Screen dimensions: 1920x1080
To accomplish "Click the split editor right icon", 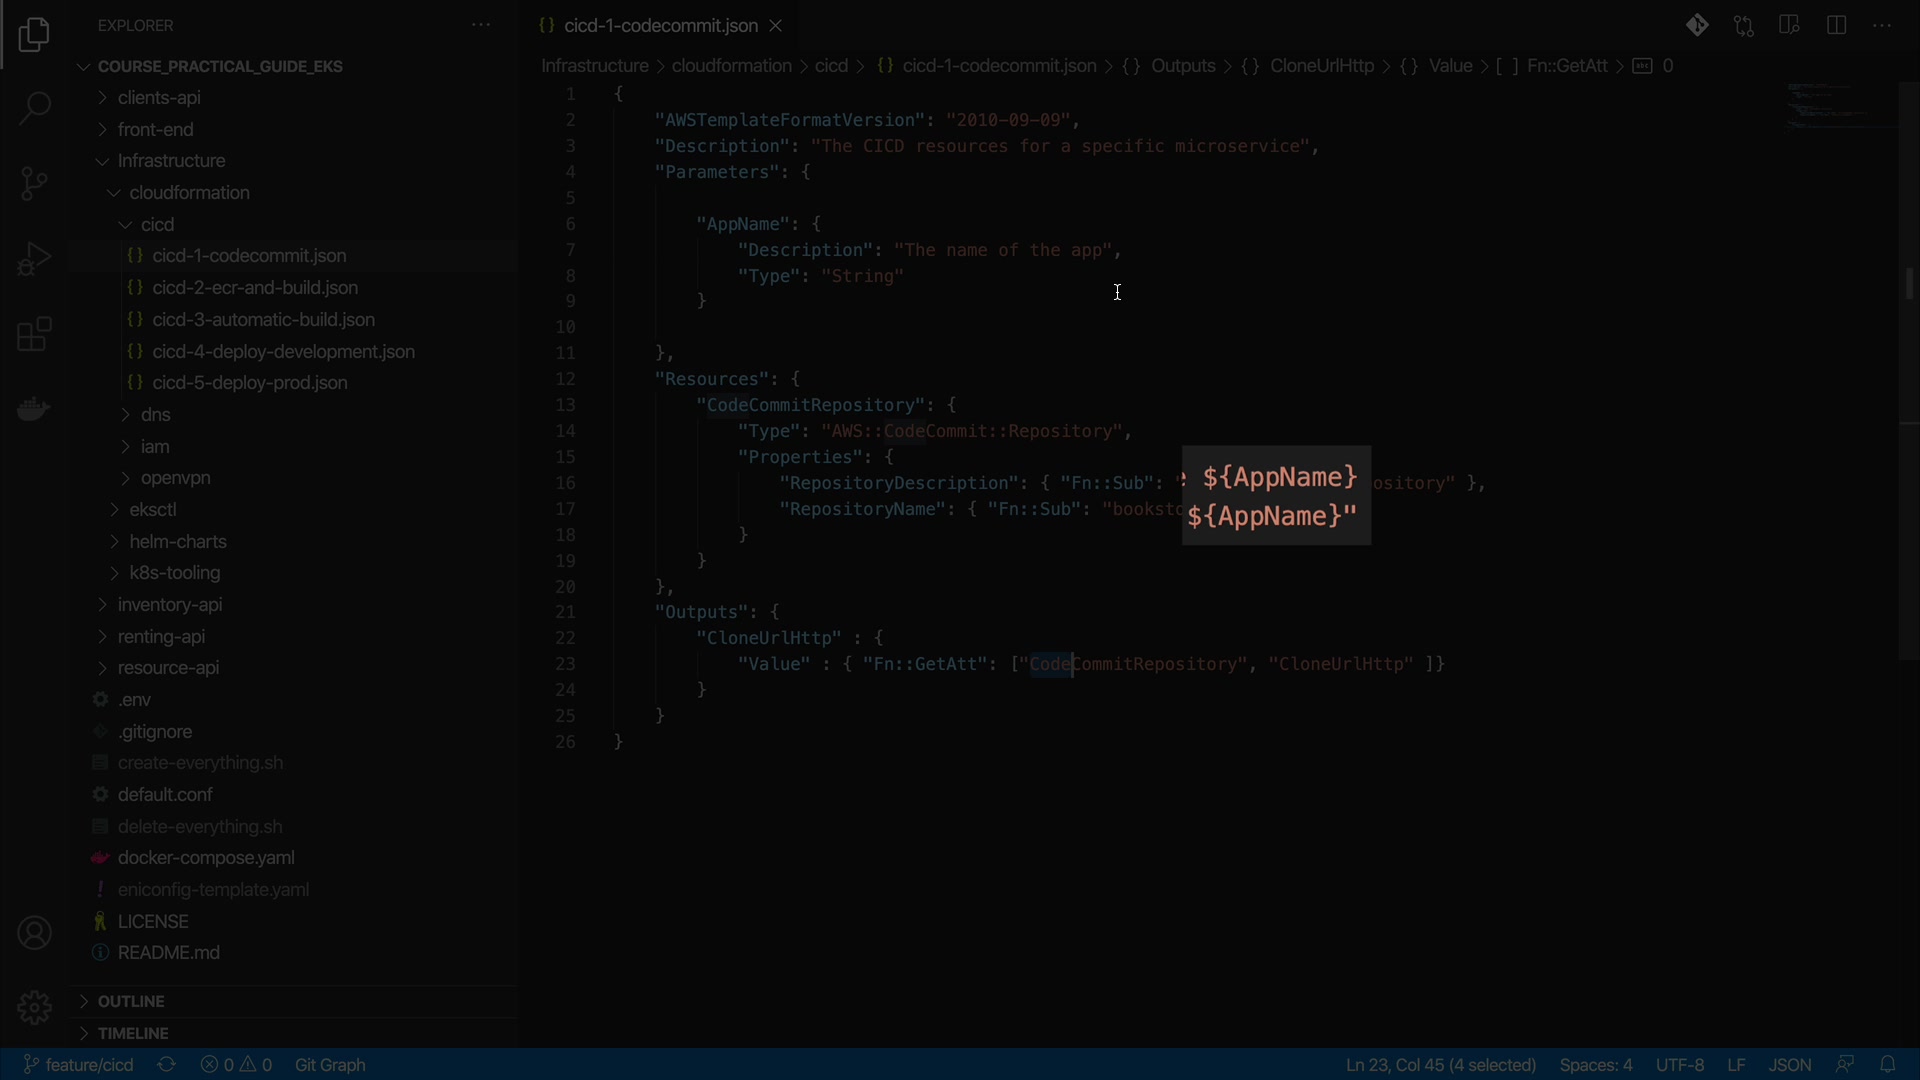I will pyautogui.click(x=1836, y=25).
